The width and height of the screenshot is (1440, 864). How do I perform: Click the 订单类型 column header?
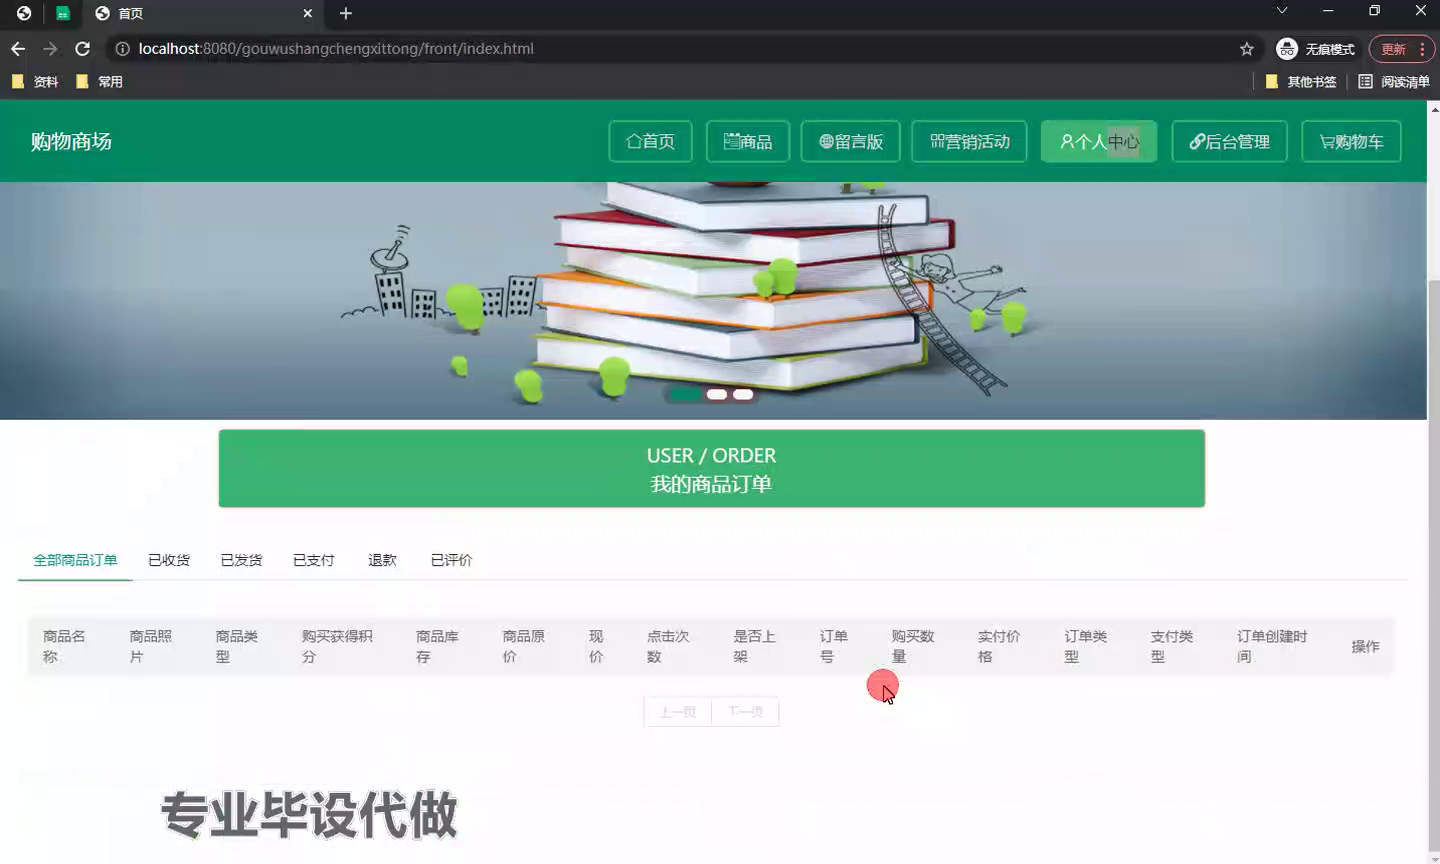click(x=1086, y=646)
